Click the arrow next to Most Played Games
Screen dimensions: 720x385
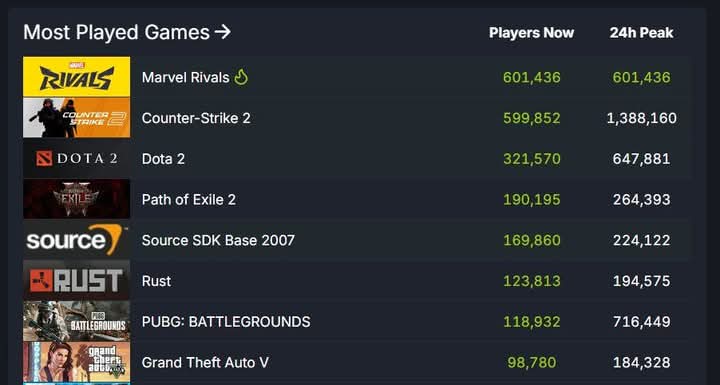[x=223, y=32]
